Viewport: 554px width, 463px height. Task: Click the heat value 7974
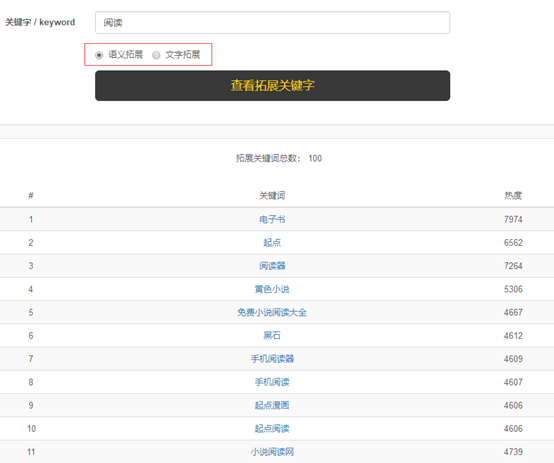(513, 219)
